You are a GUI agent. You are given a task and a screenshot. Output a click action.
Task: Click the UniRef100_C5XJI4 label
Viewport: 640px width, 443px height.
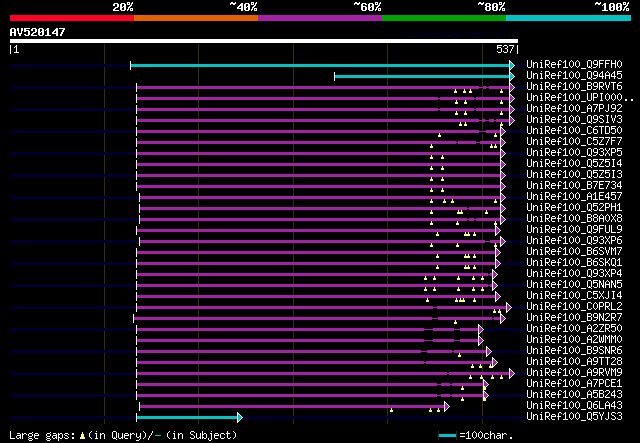click(x=574, y=296)
